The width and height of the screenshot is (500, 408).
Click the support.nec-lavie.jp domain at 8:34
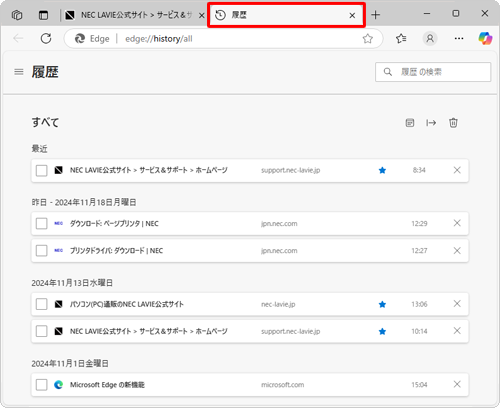tap(290, 170)
